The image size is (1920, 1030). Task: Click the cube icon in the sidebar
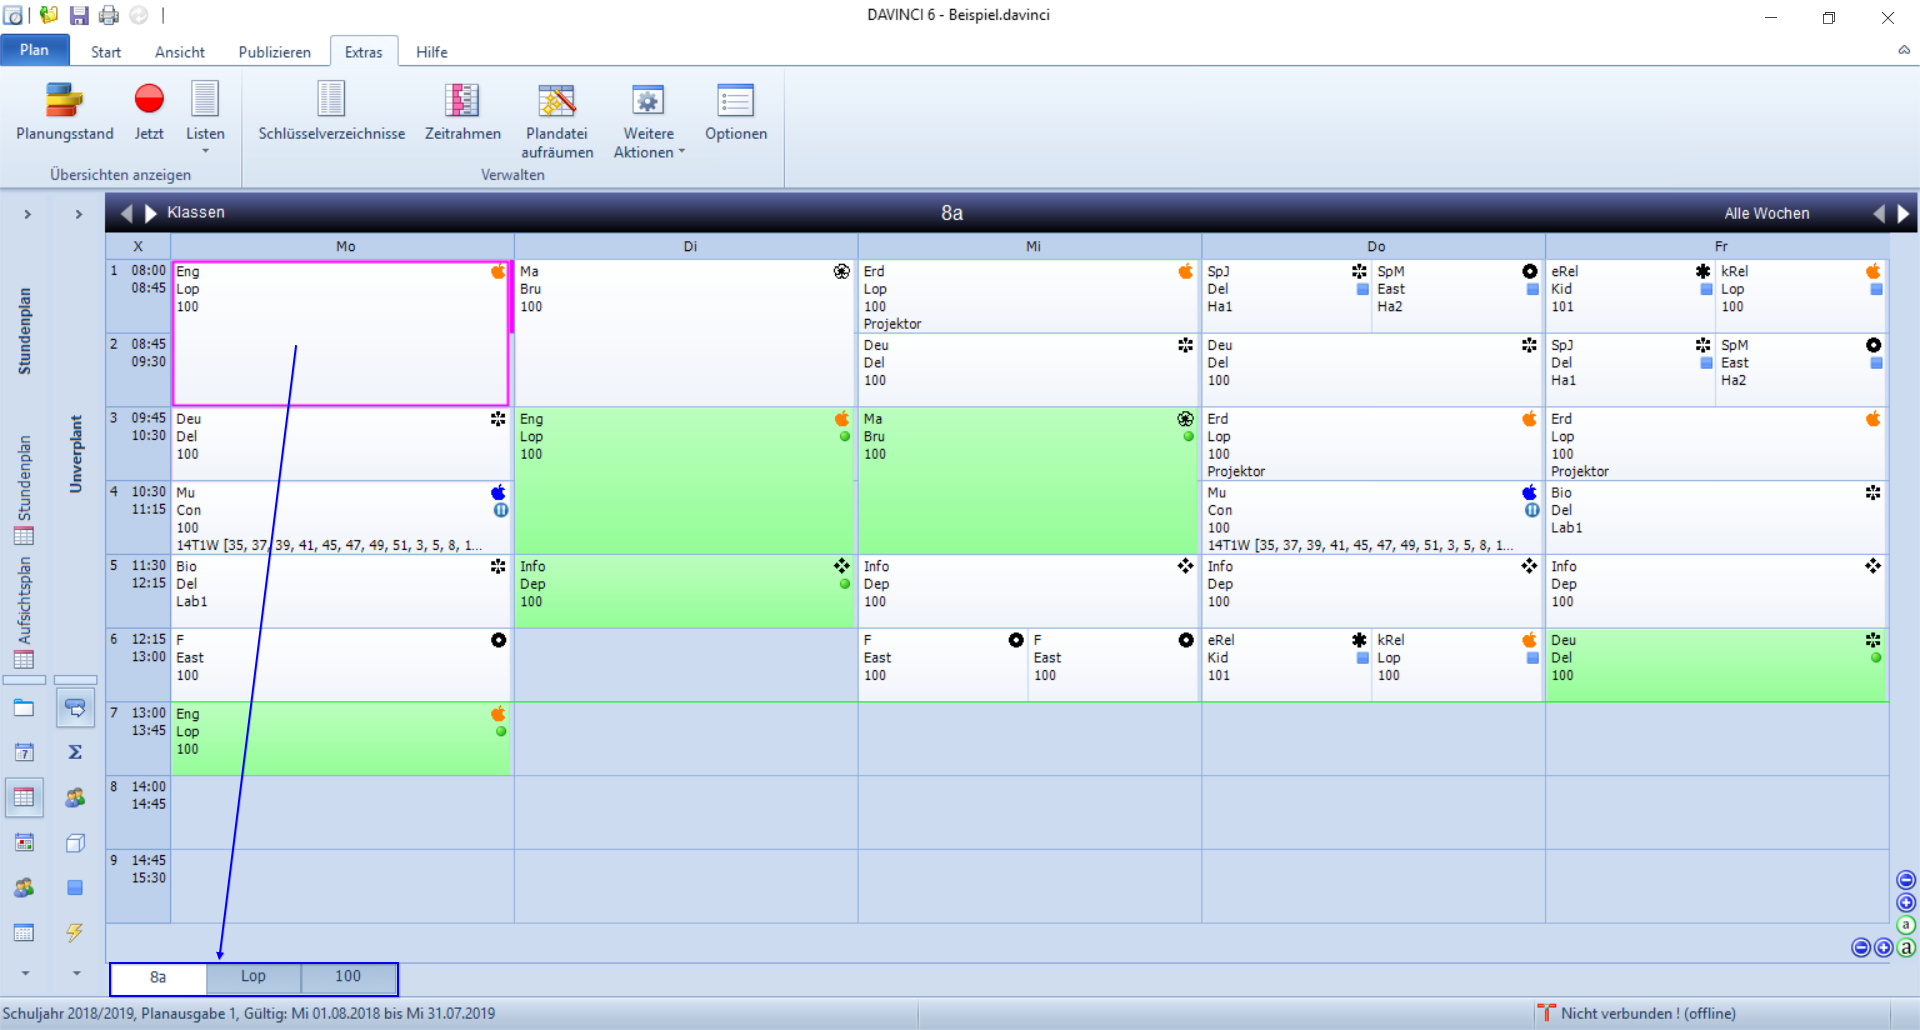pos(75,842)
